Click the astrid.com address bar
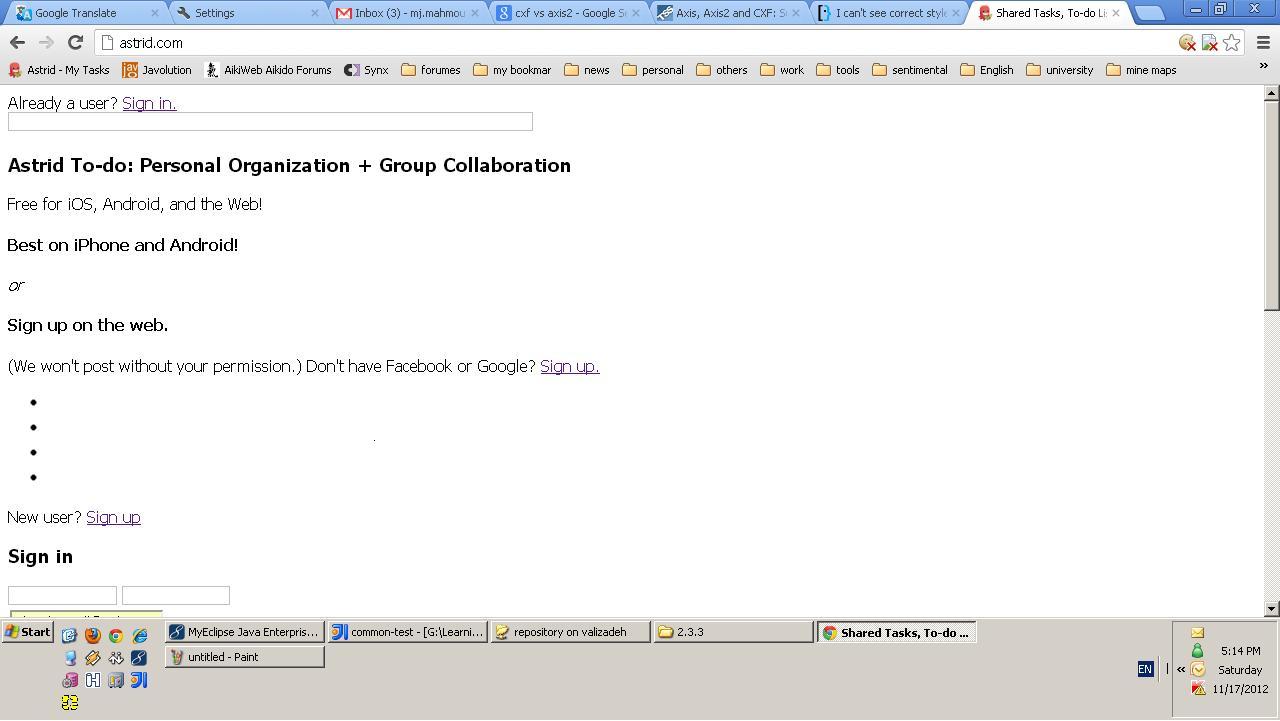 coord(640,43)
